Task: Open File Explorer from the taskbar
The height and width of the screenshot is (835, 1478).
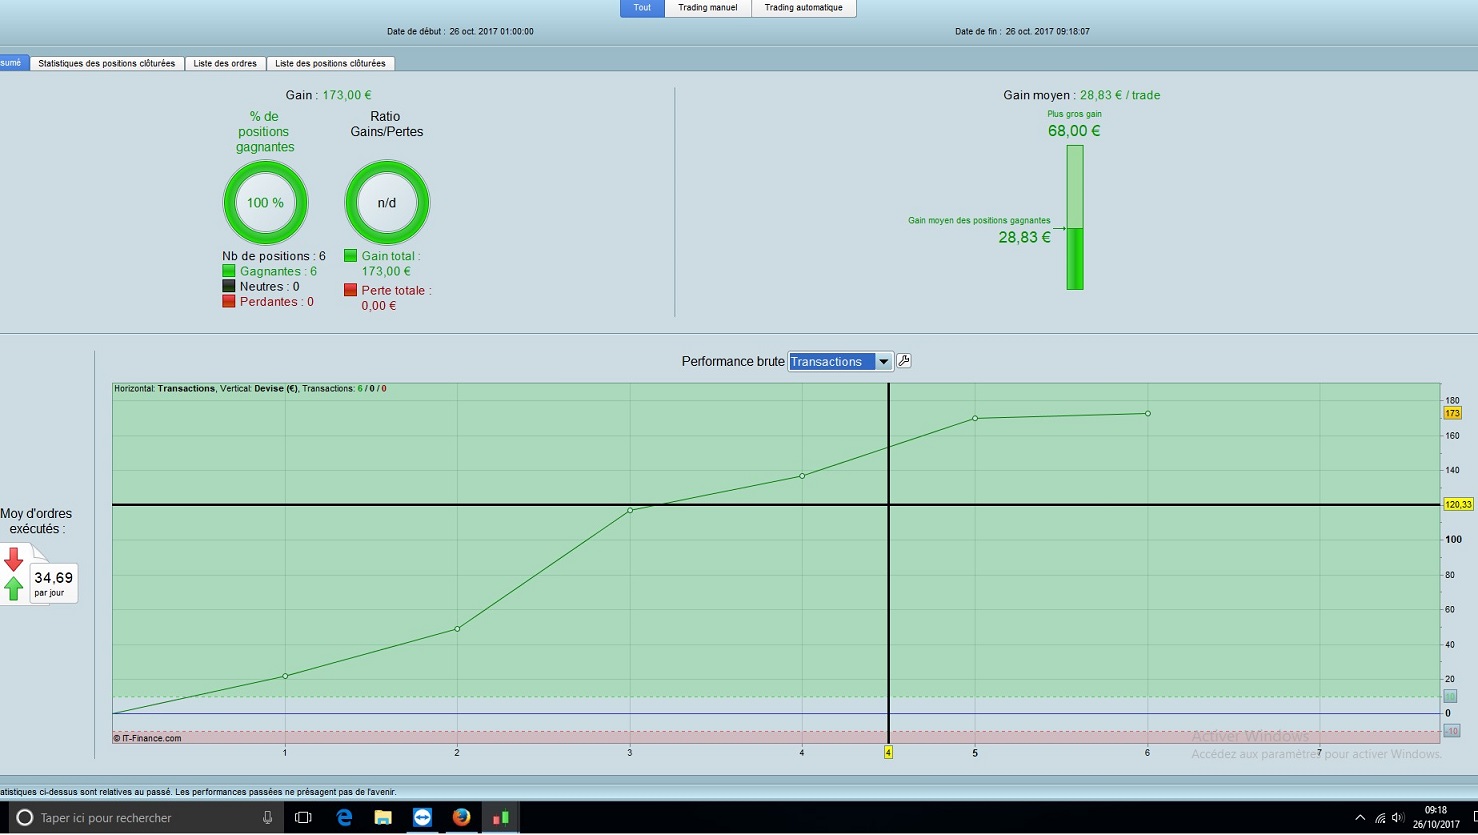Action: [383, 817]
